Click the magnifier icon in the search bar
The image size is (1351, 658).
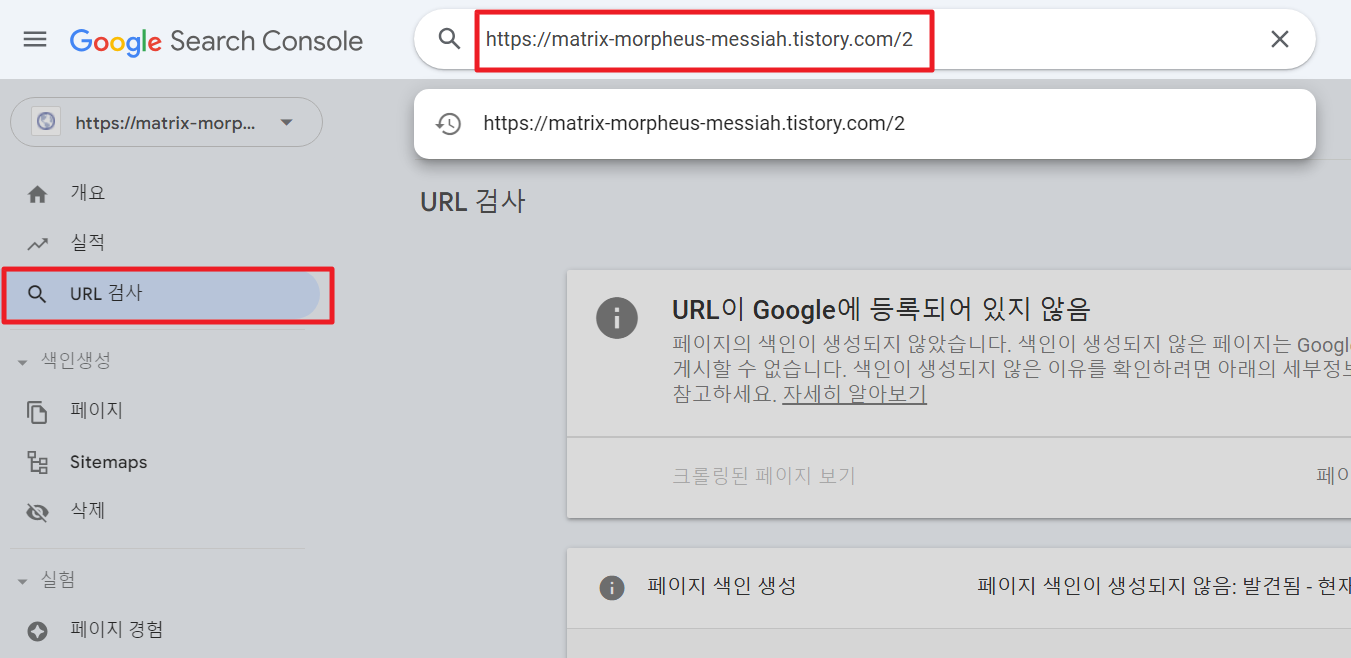[x=449, y=39]
